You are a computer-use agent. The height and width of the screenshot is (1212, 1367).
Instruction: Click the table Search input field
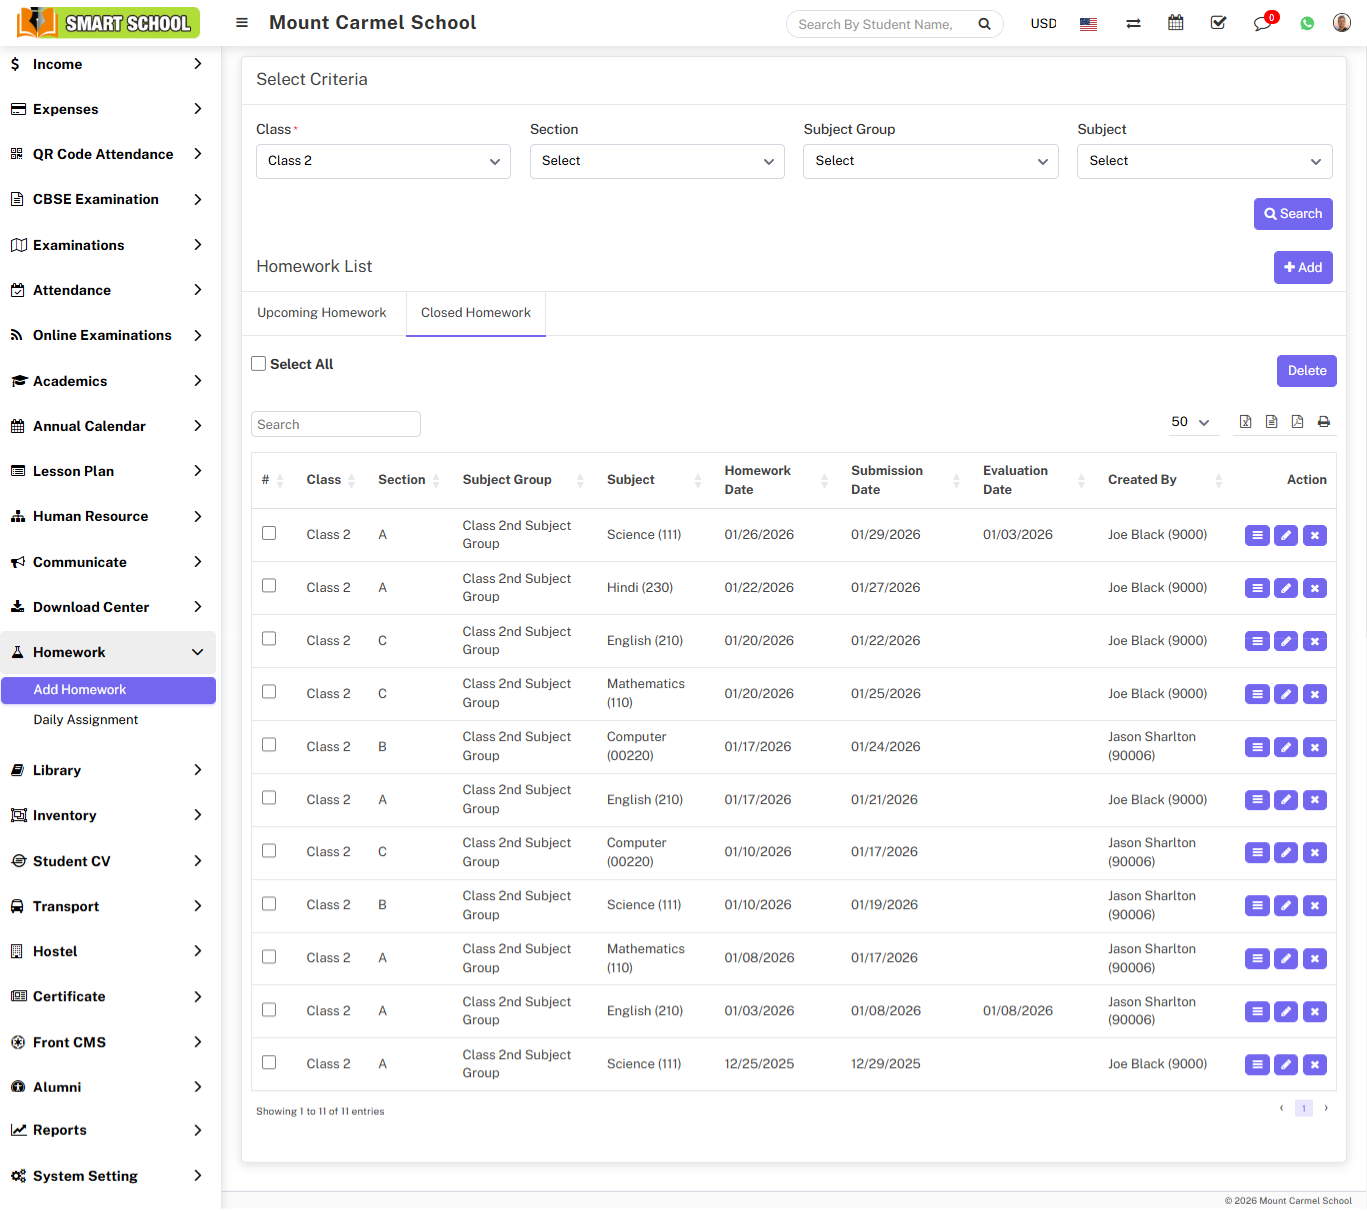335,424
